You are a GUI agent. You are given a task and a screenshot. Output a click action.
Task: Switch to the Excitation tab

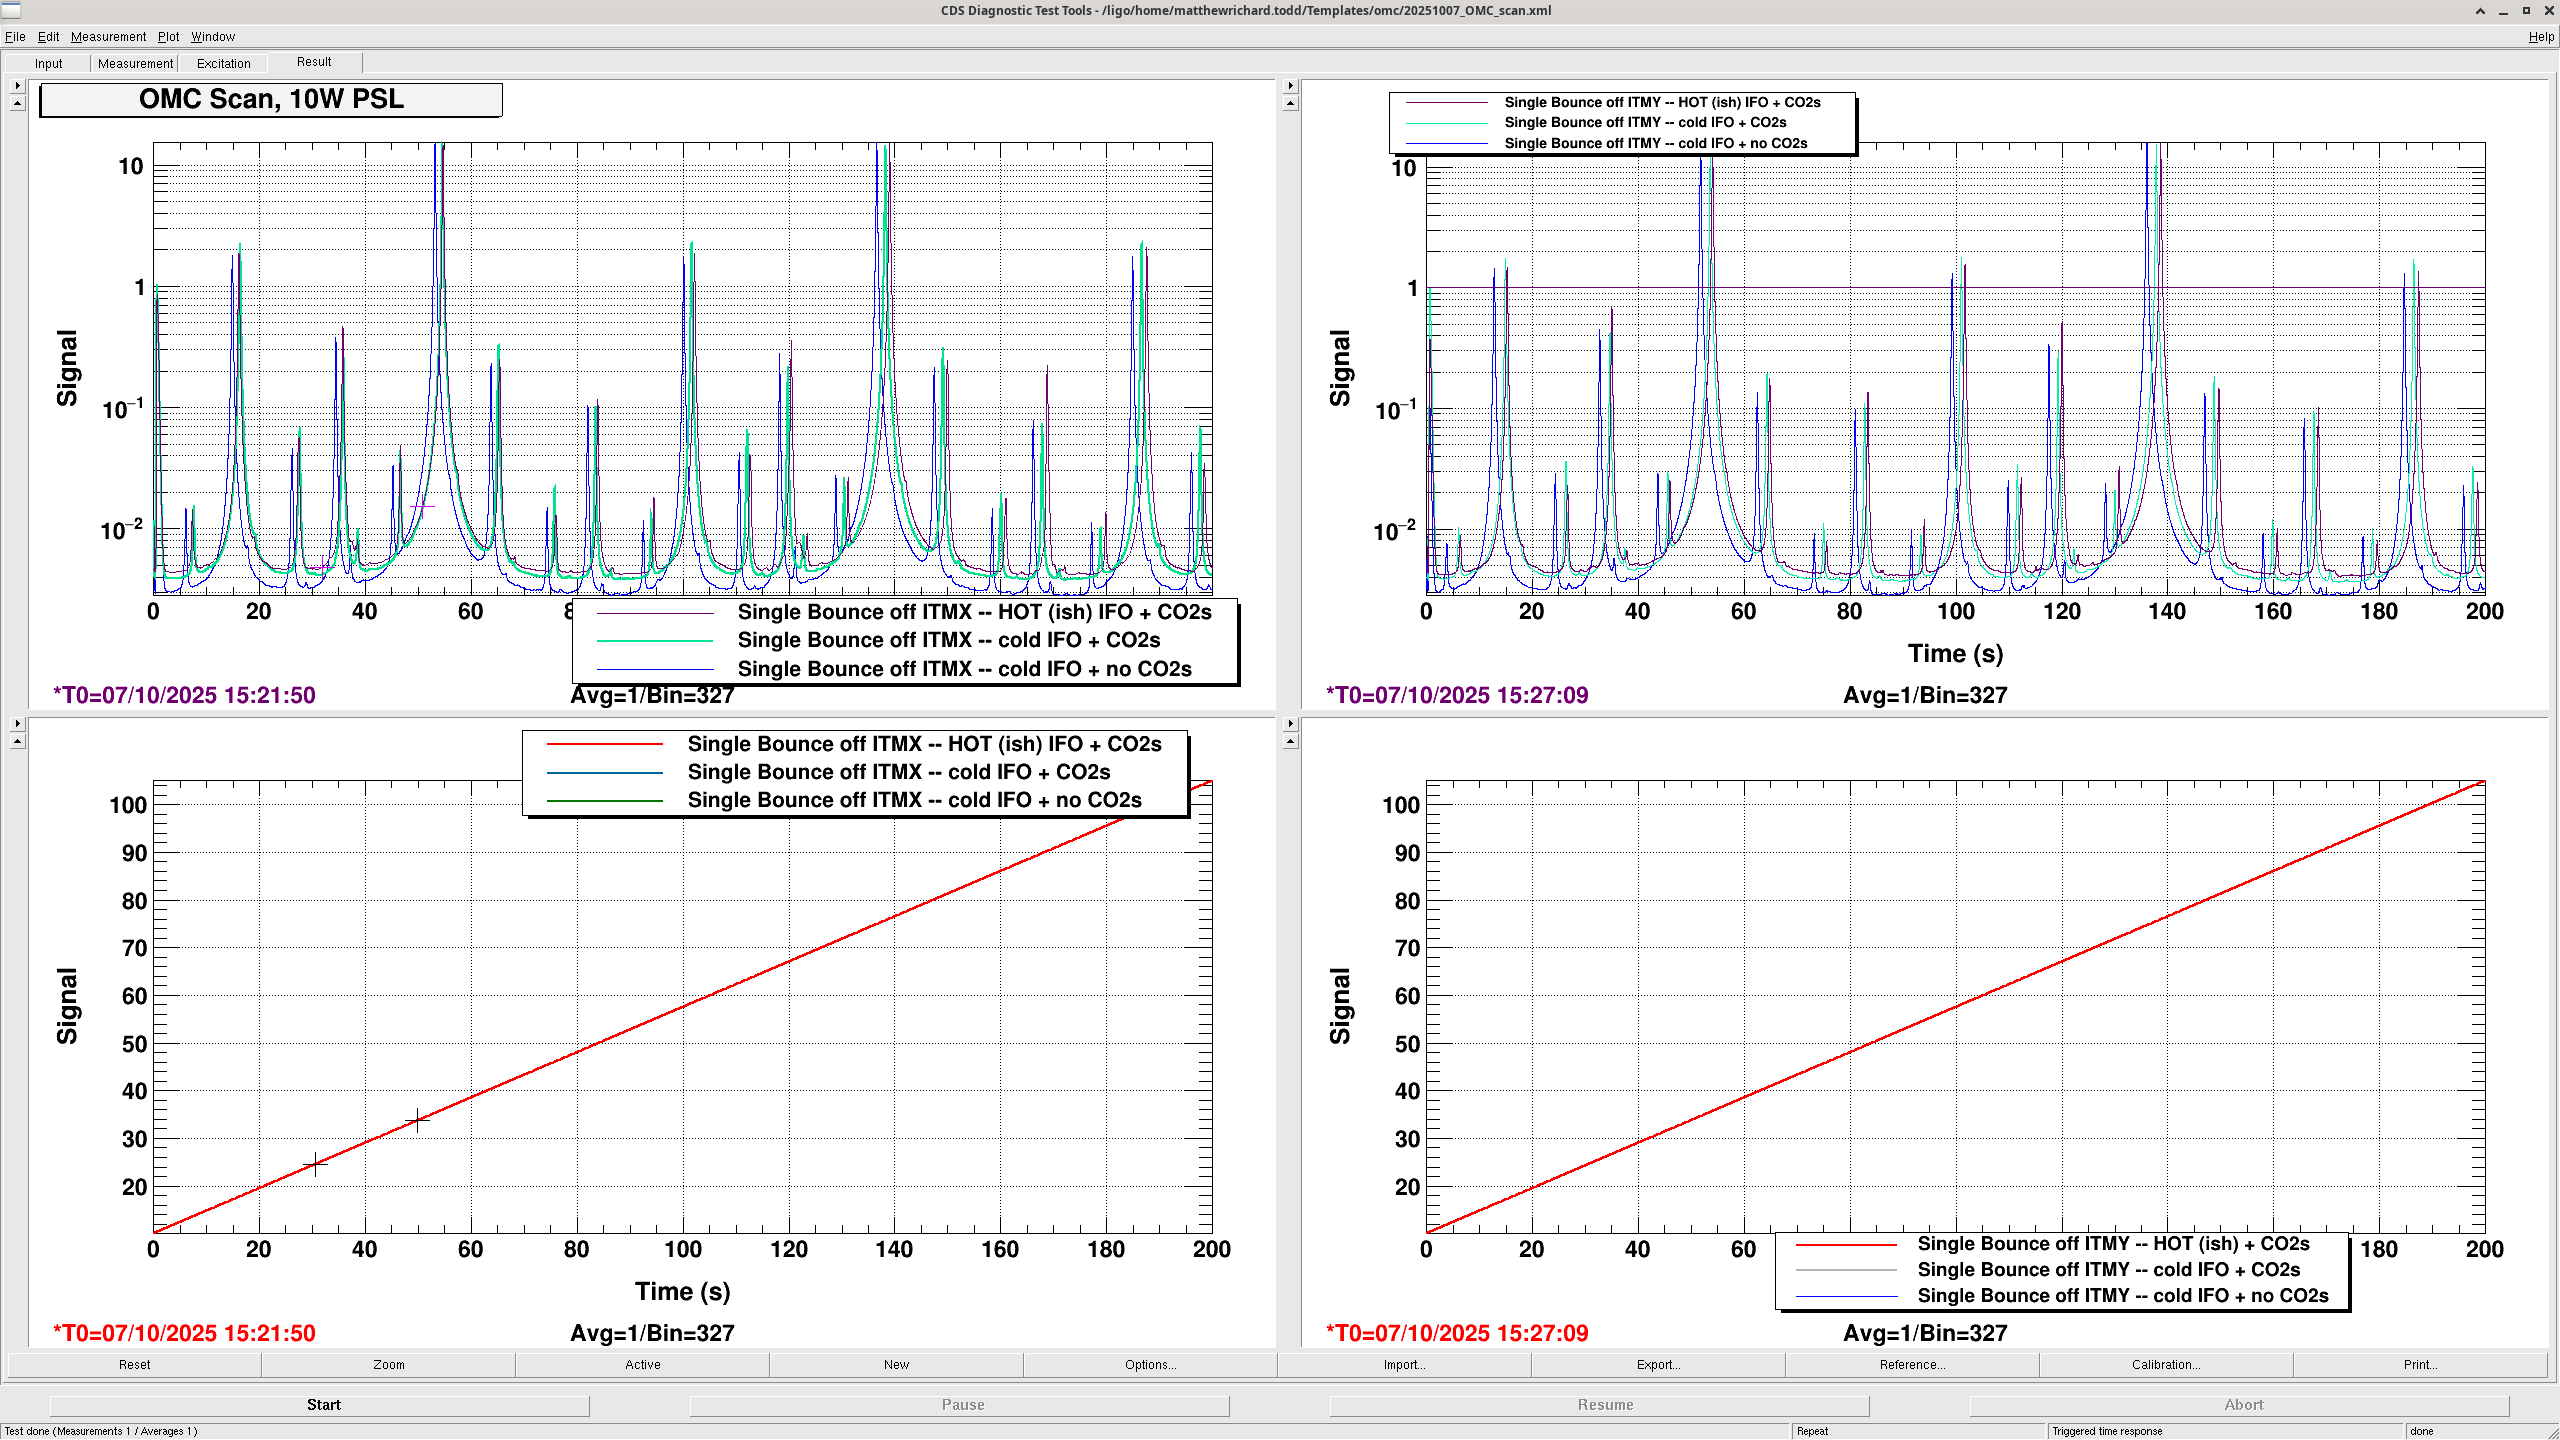coord(223,63)
